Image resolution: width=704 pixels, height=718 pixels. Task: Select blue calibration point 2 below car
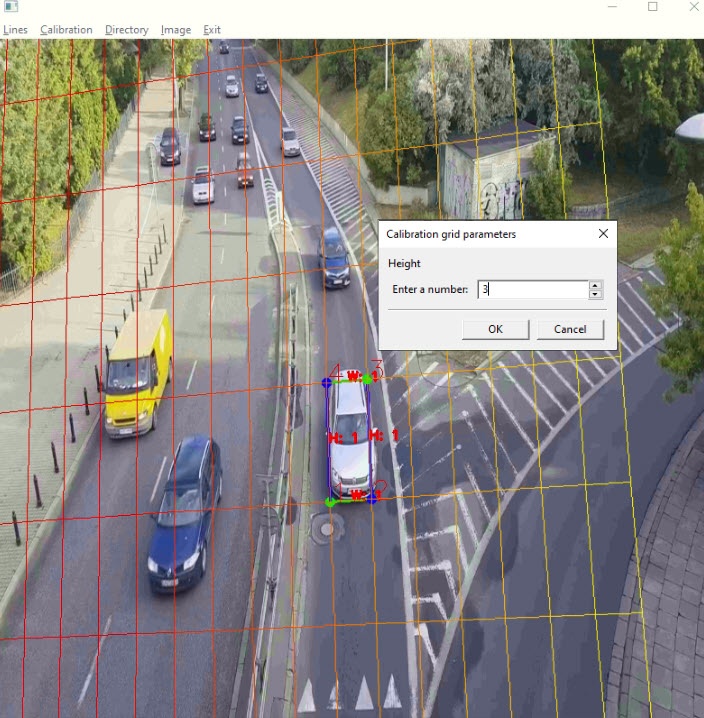pyautogui.click(x=372, y=496)
